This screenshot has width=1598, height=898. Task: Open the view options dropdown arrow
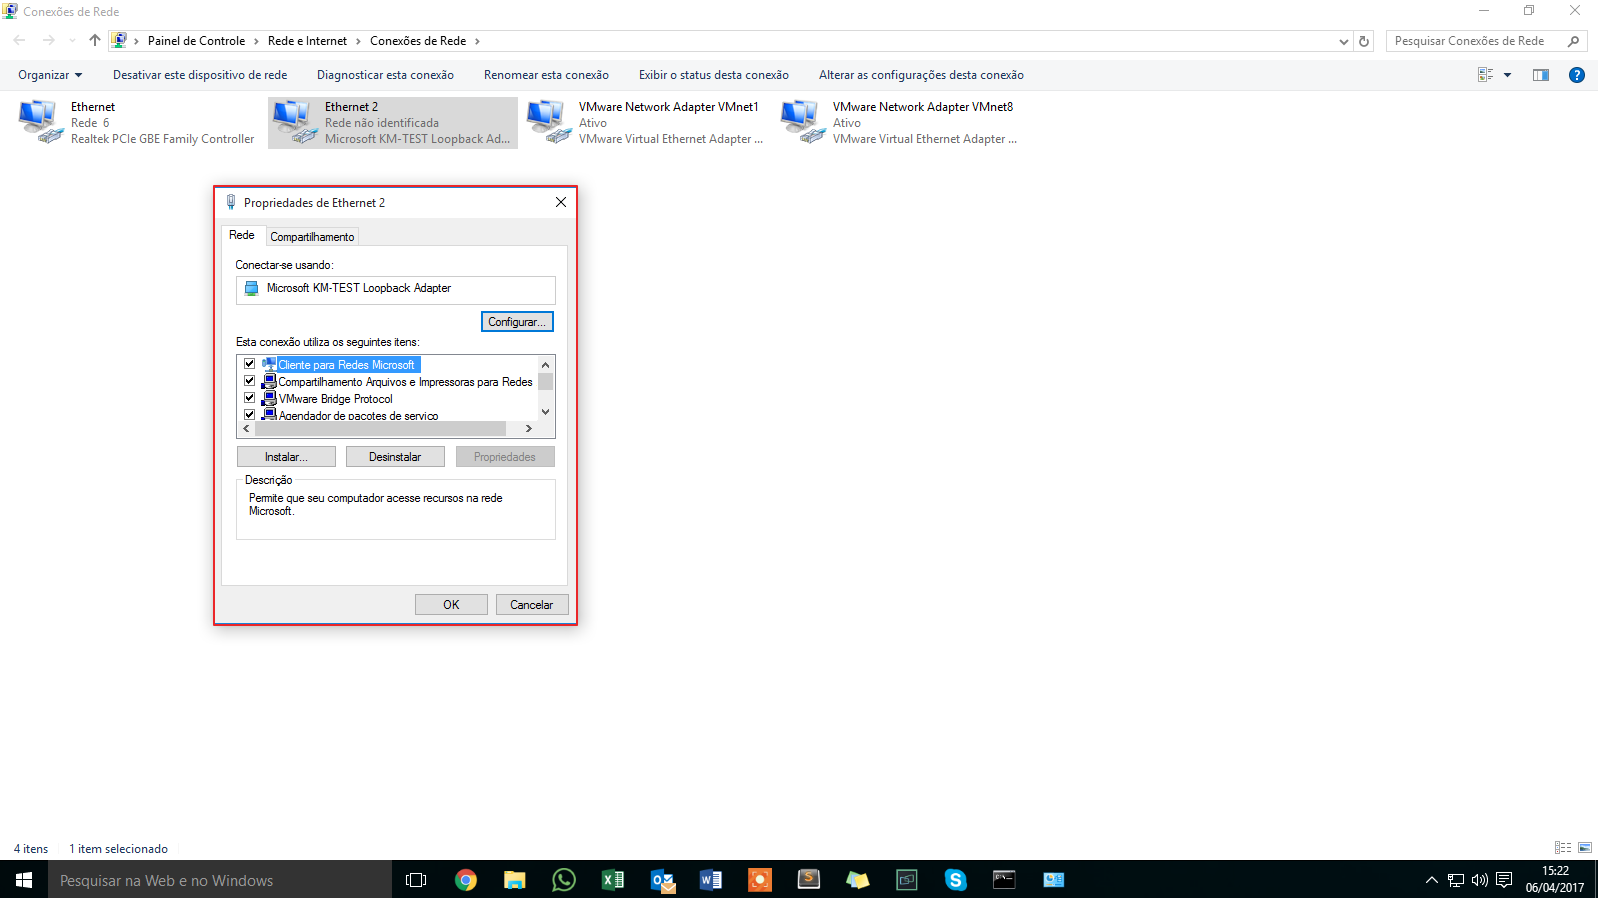point(1507,75)
